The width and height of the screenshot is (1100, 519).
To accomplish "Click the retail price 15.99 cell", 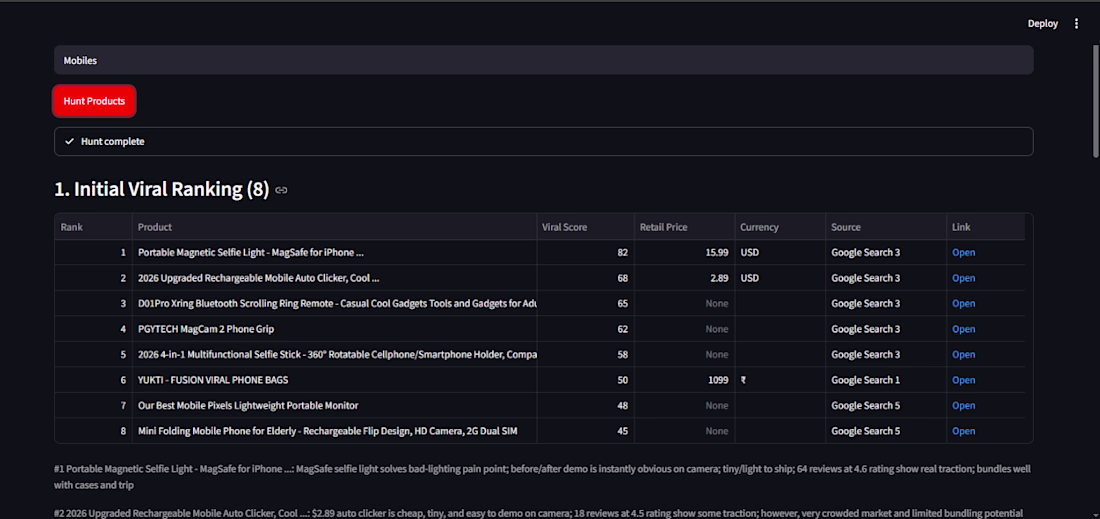I will (684, 252).
